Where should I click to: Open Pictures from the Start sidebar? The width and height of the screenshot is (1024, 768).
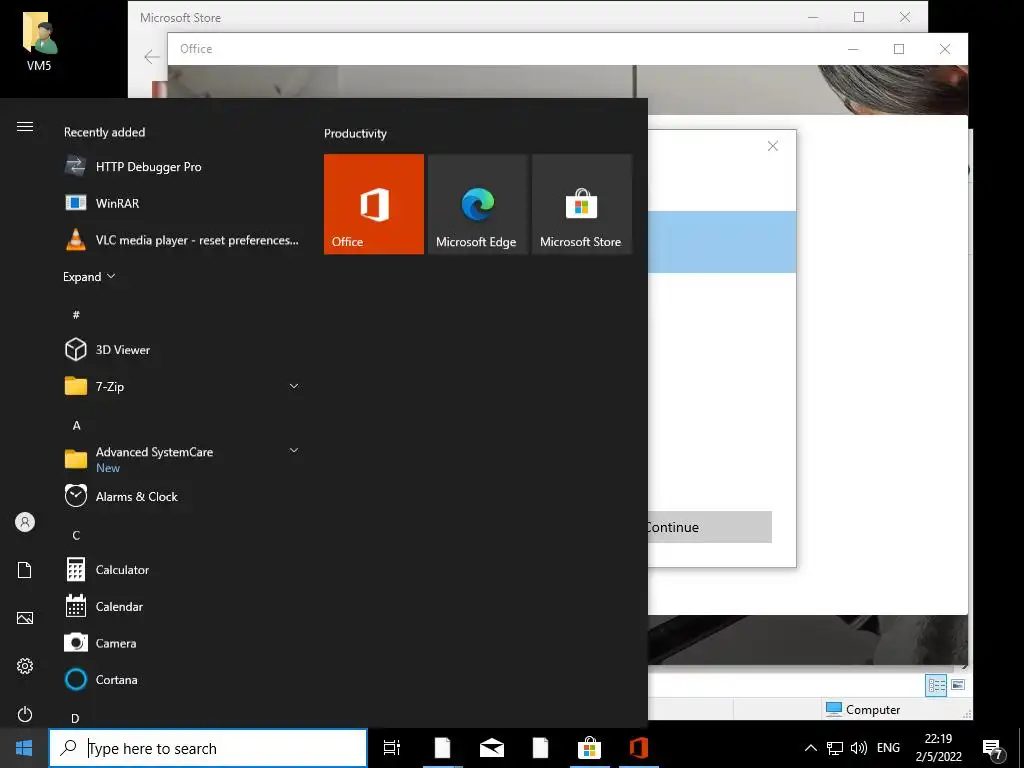pyautogui.click(x=25, y=618)
